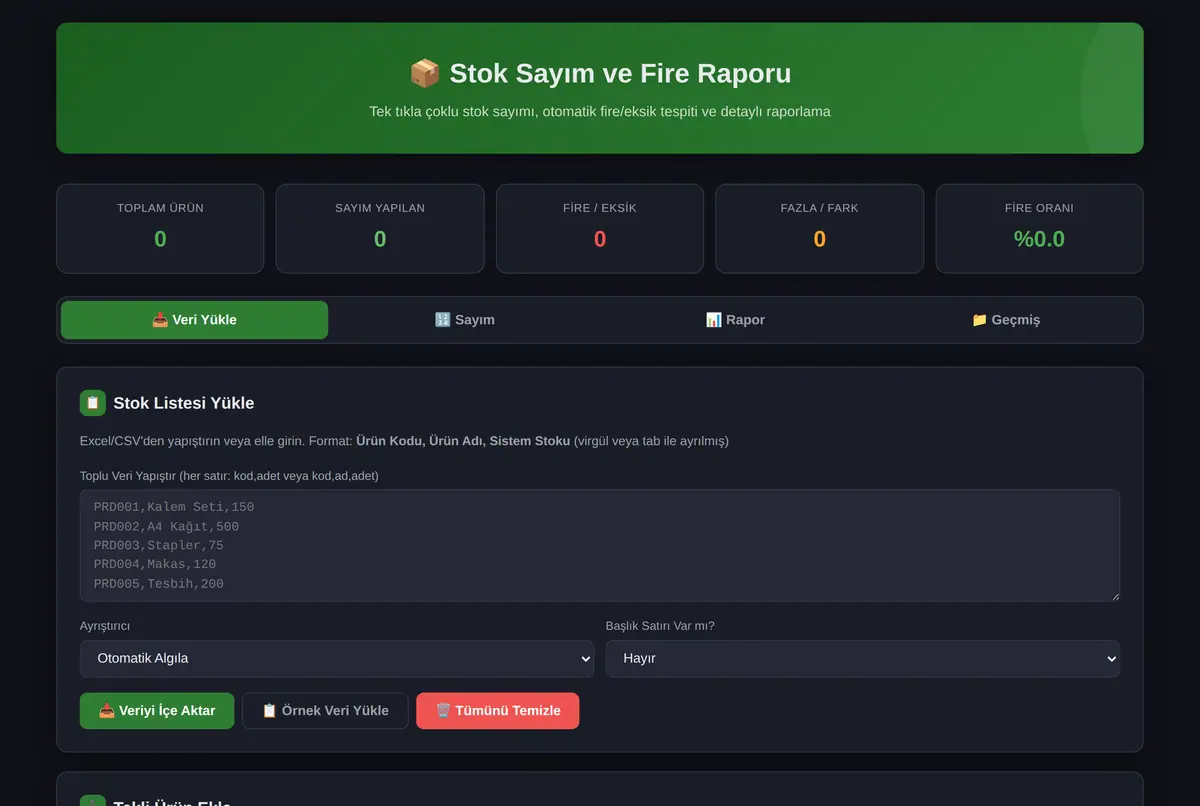
Task: Click the Toplam Ürün stat card
Action: tap(160, 228)
